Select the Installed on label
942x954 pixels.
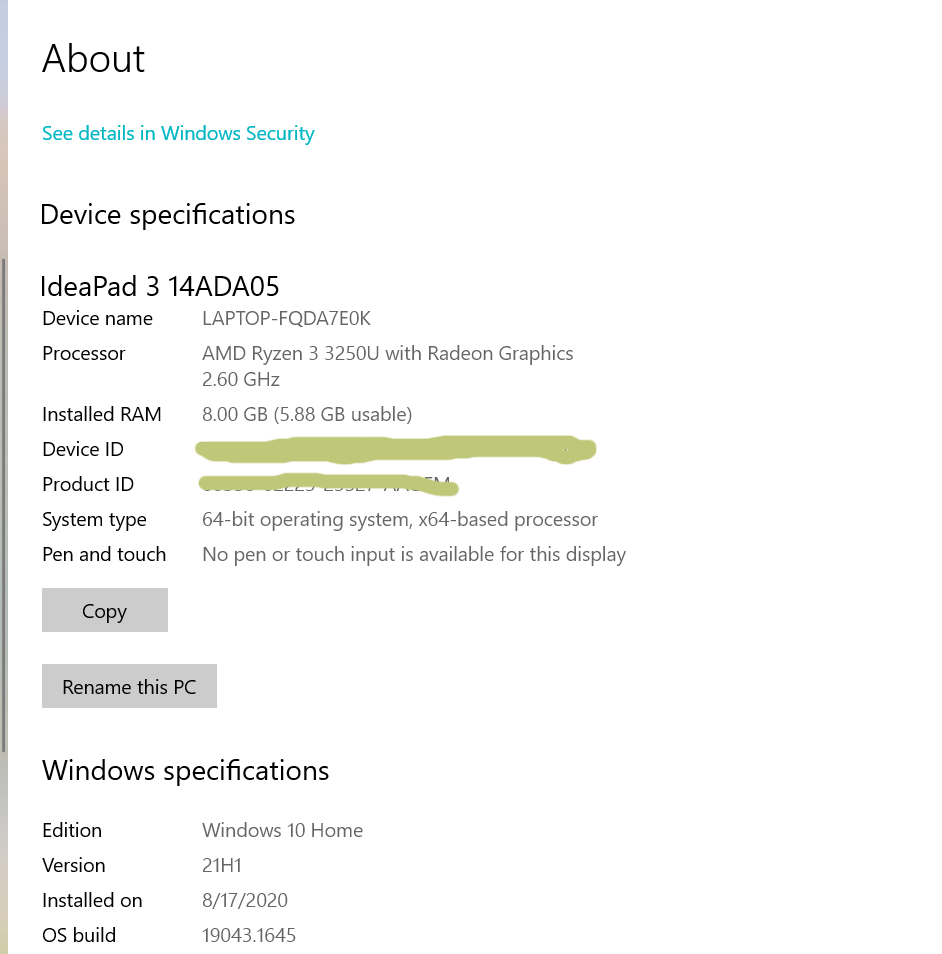(x=92, y=900)
